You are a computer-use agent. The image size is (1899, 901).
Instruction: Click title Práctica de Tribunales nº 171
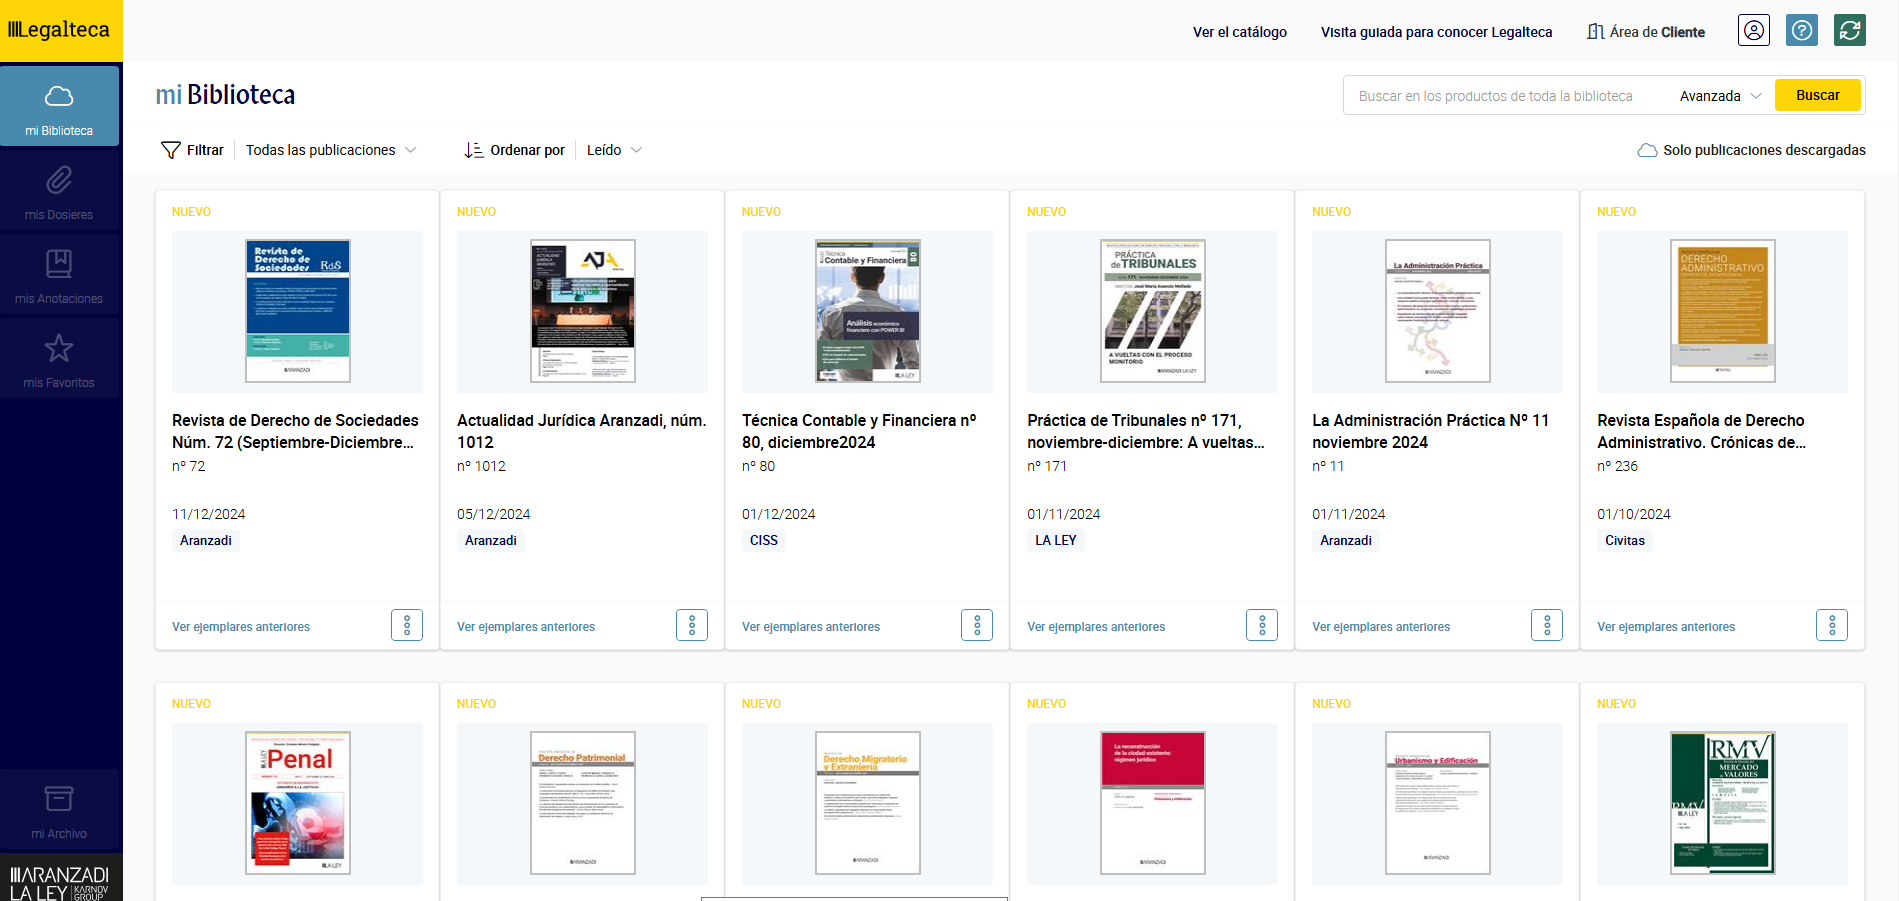pyautogui.click(x=1146, y=431)
